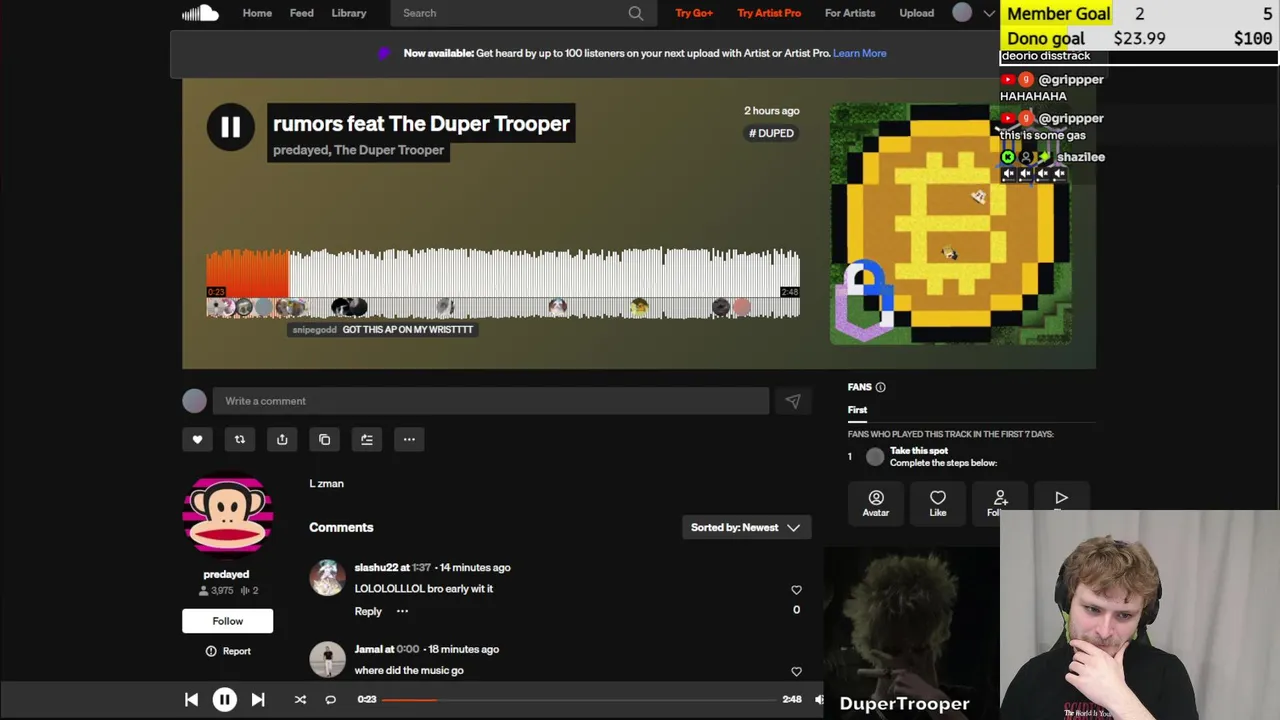
Task: Click the search magnifier icon
Action: (636, 13)
